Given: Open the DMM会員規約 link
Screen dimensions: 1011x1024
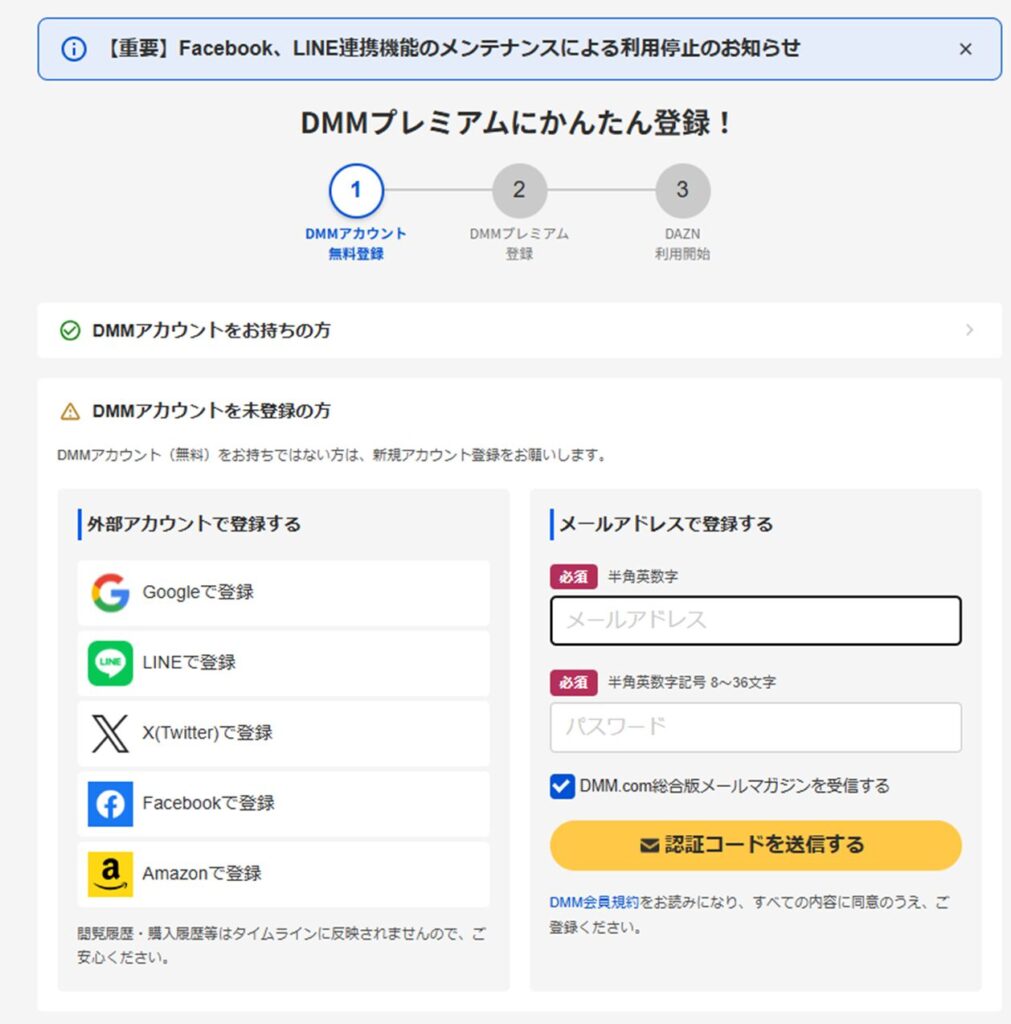Looking at the screenshot, I should pos(594,902).
